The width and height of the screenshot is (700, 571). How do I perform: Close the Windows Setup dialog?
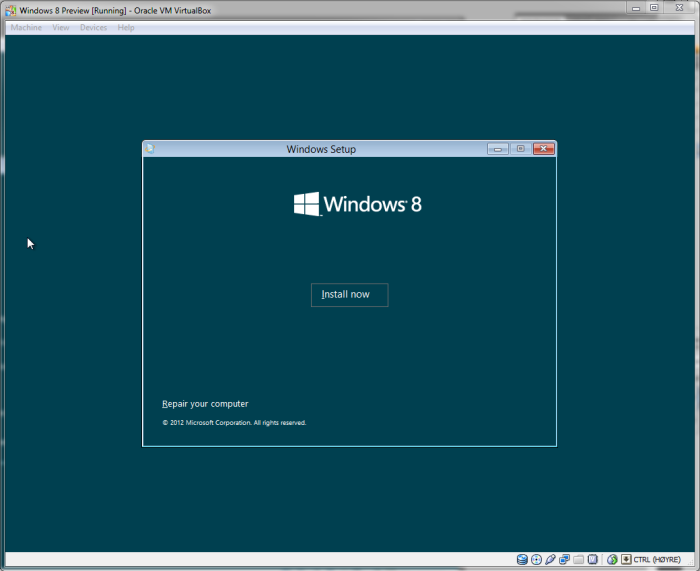pos(544,149)
